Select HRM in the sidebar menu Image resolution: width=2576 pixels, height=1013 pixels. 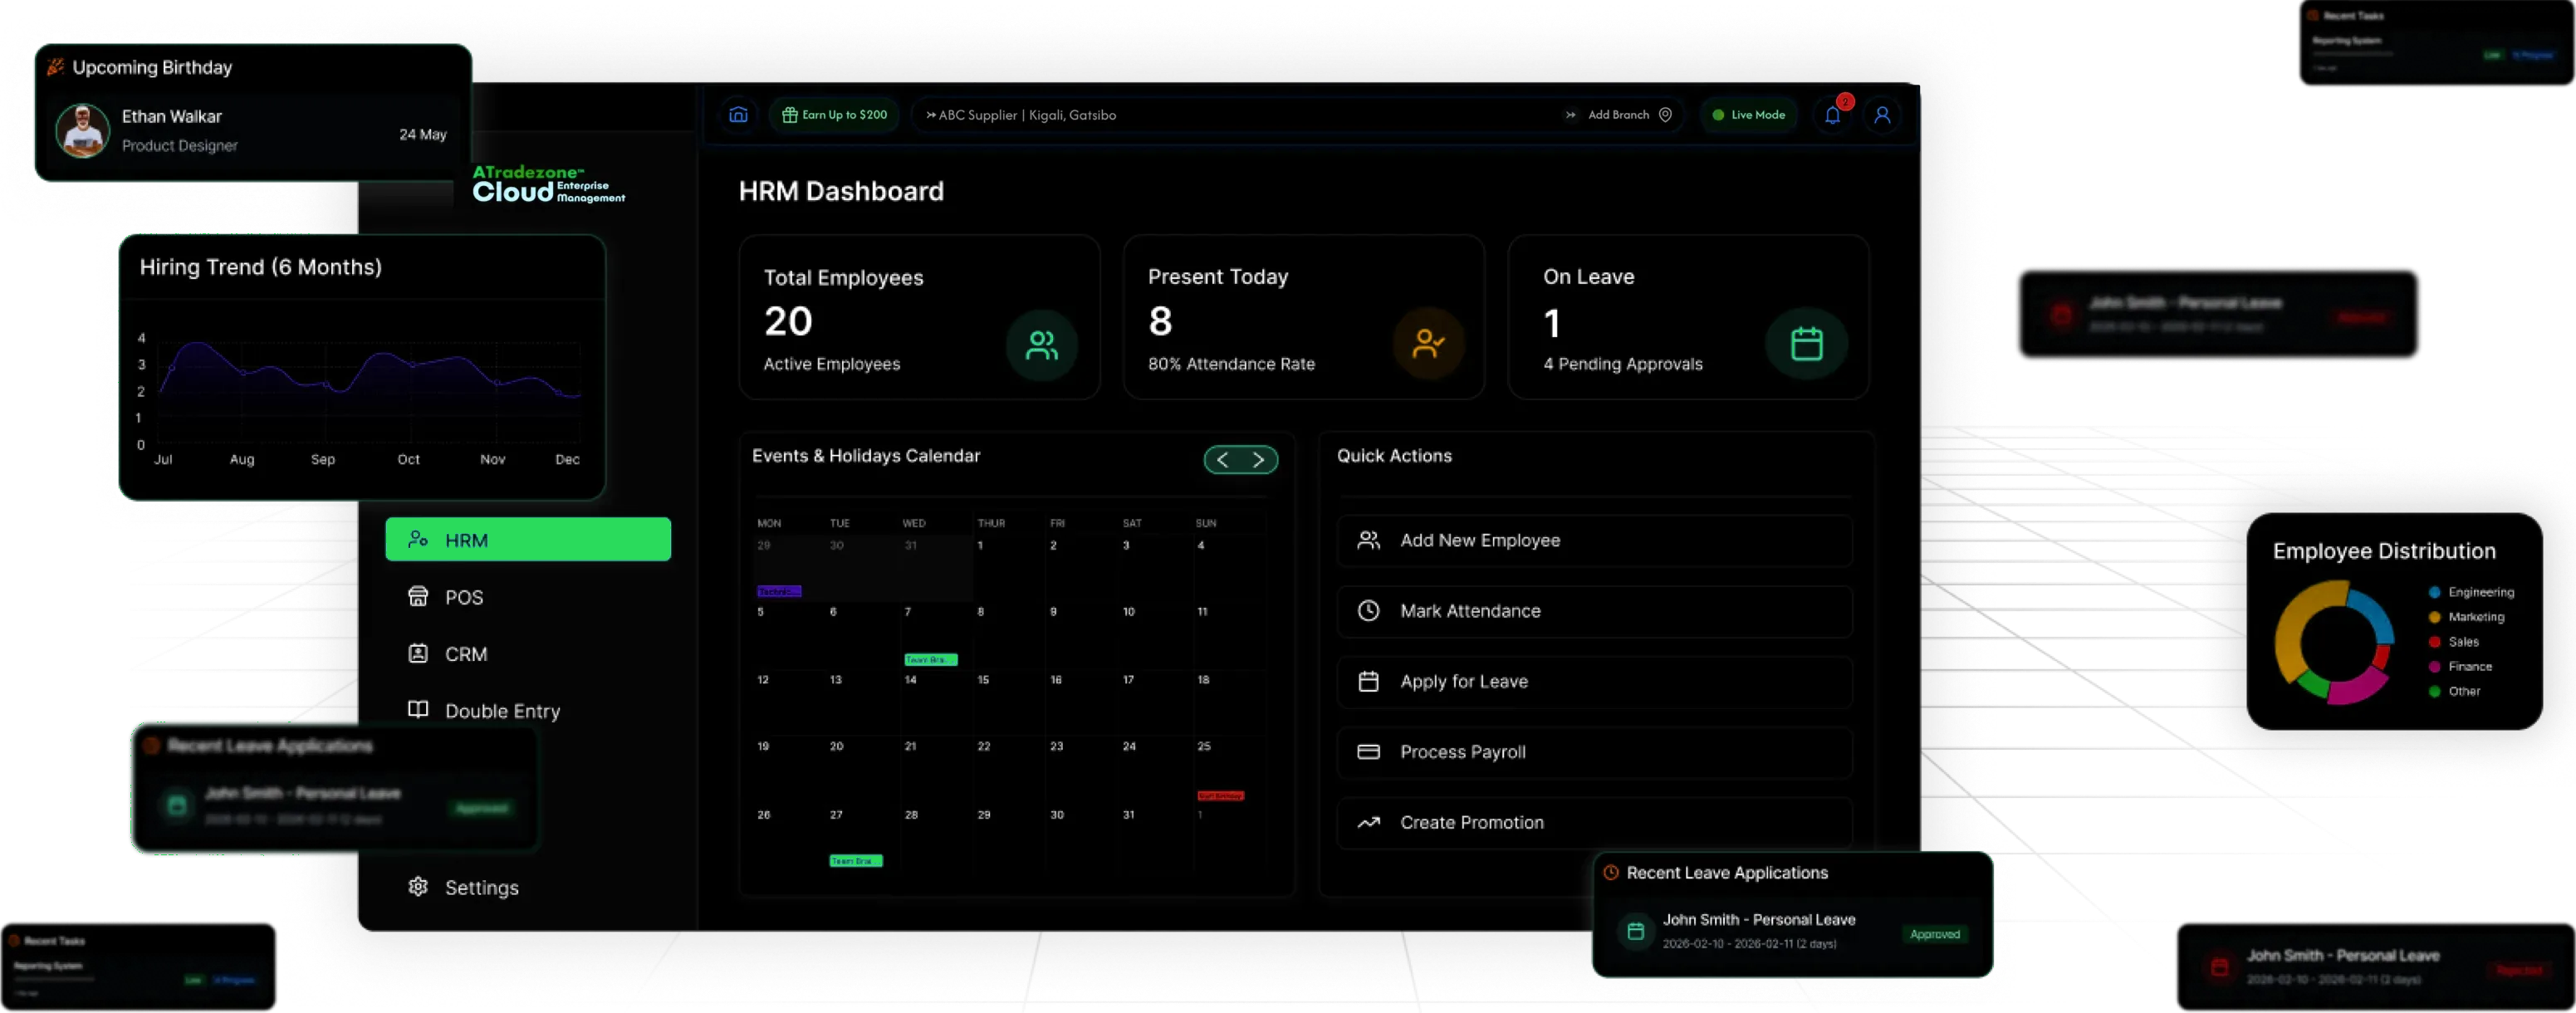[528, 540]
